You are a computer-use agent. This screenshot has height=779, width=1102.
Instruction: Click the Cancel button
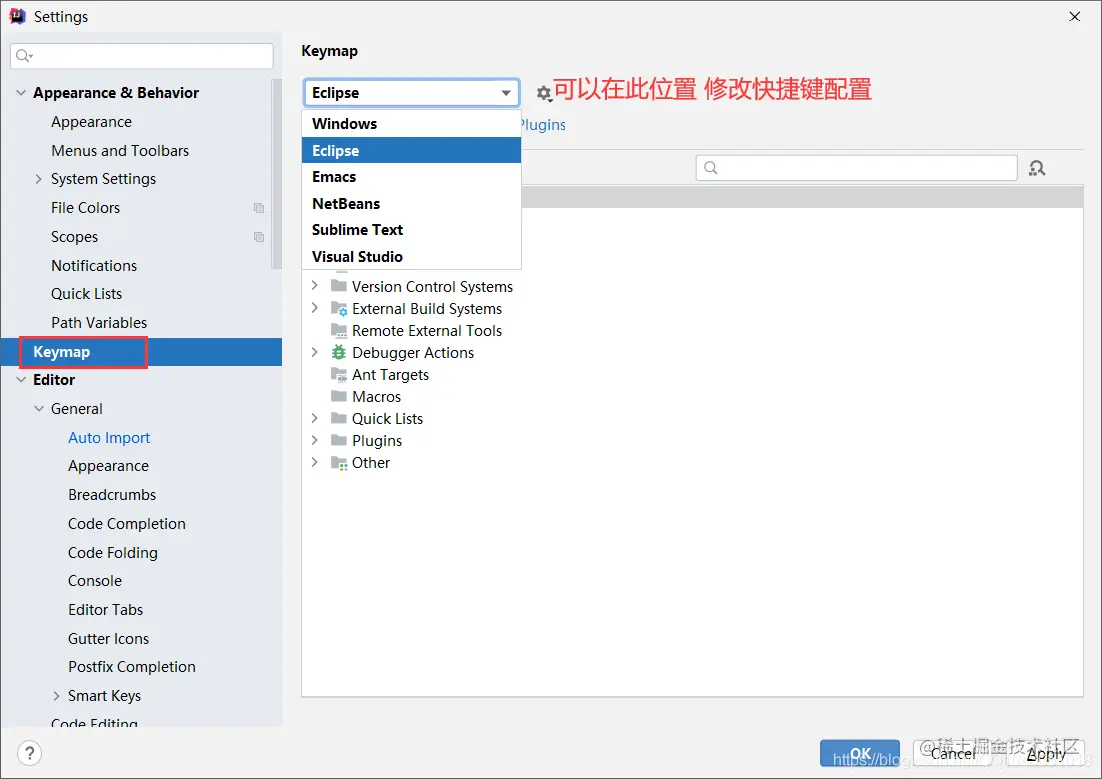point(952,754)
